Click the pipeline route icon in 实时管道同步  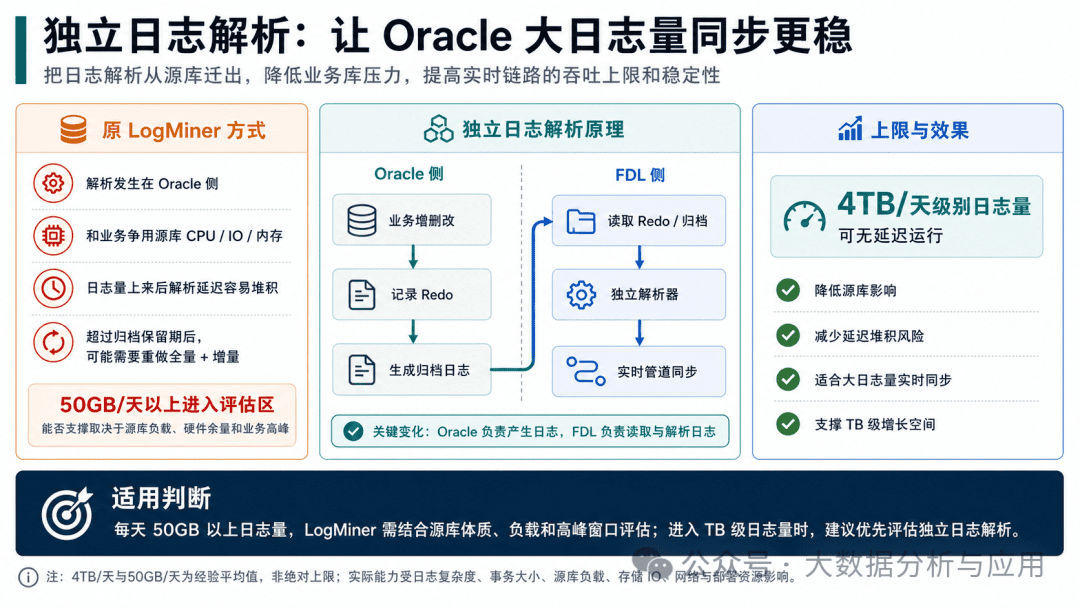(x=585, y=371)
